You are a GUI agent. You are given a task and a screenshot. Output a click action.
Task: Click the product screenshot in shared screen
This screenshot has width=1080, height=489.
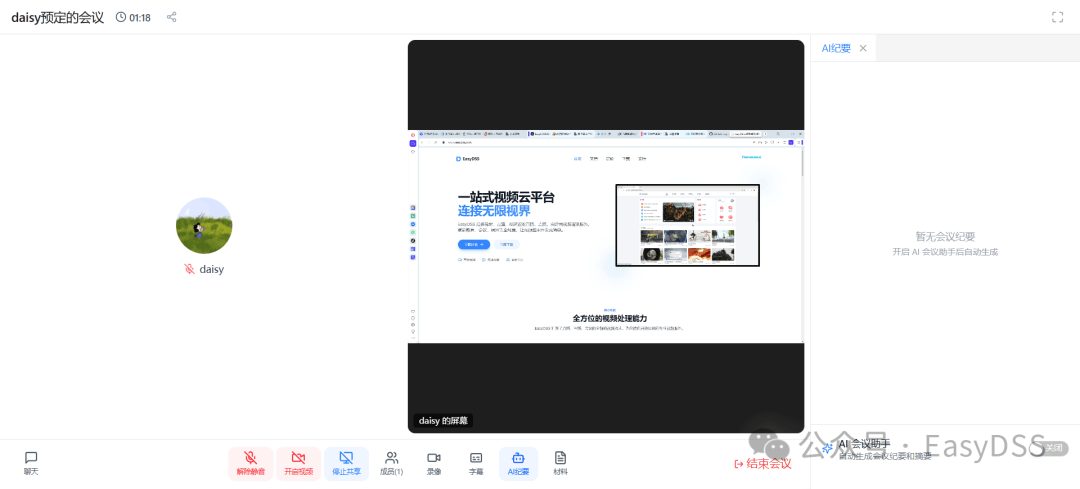[x=687, y=225]
